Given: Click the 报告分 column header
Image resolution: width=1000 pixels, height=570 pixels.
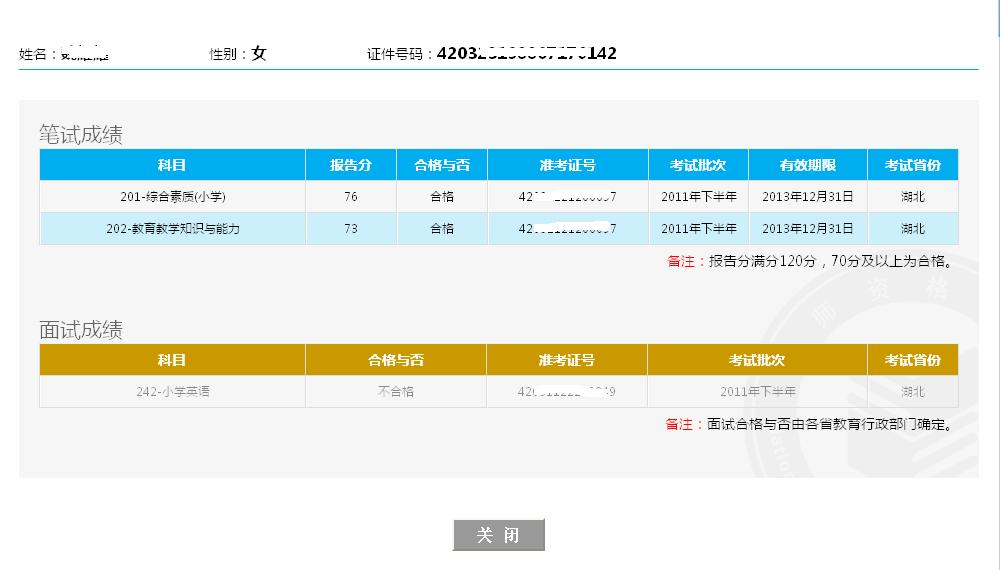Looking at the screenshot, I should pyautogui.click(x=351, y=165).
